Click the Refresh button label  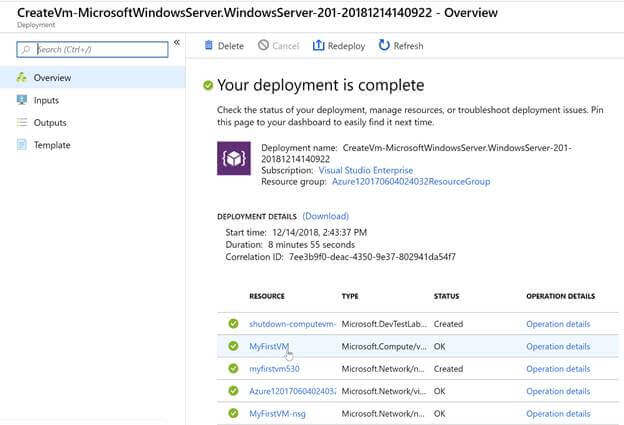408,46
